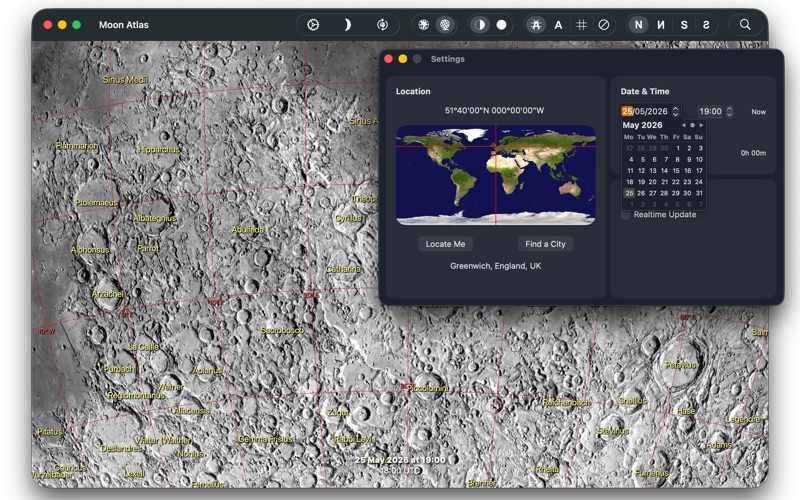This screenshot has height=500, width=800.
Task: Click the crescent moon phase toolbar icon
Action: (347, 24)
